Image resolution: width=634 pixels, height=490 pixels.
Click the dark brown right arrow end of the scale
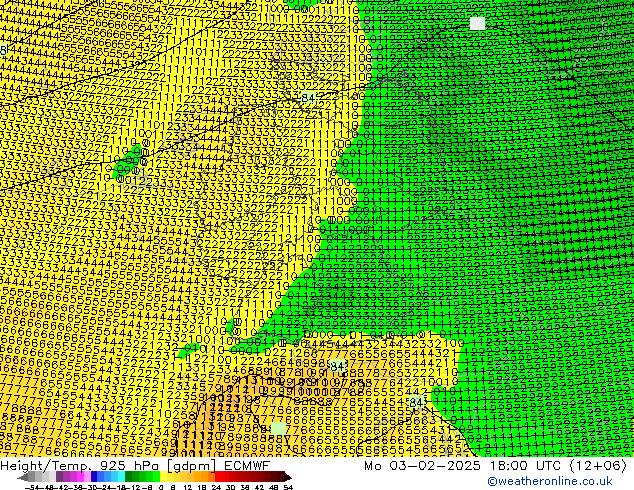[288, 477]
